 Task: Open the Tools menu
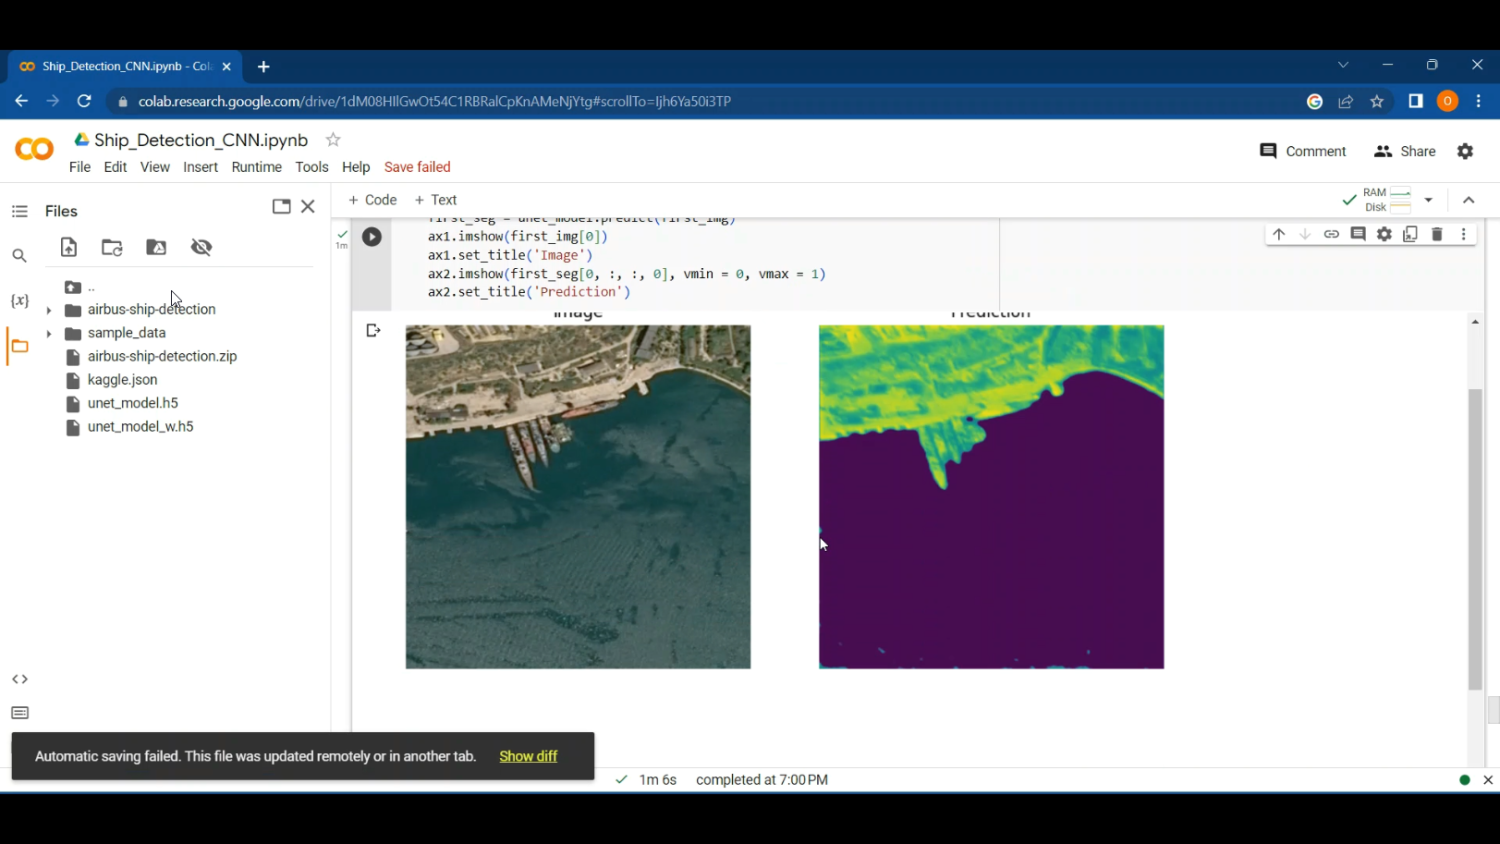point(311,167)
